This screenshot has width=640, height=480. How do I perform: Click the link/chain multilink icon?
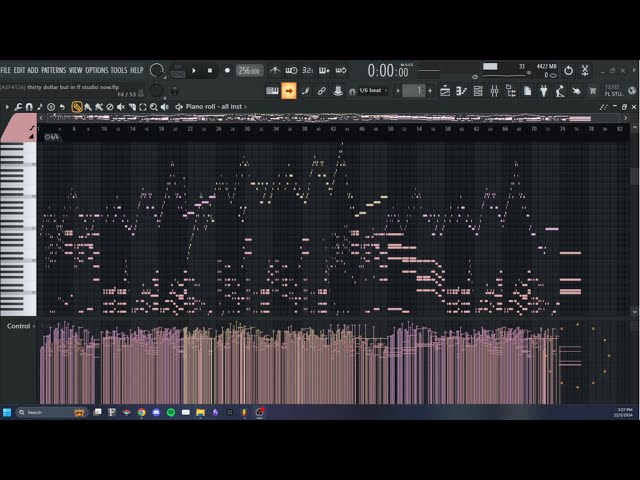(x=322, y=91)
